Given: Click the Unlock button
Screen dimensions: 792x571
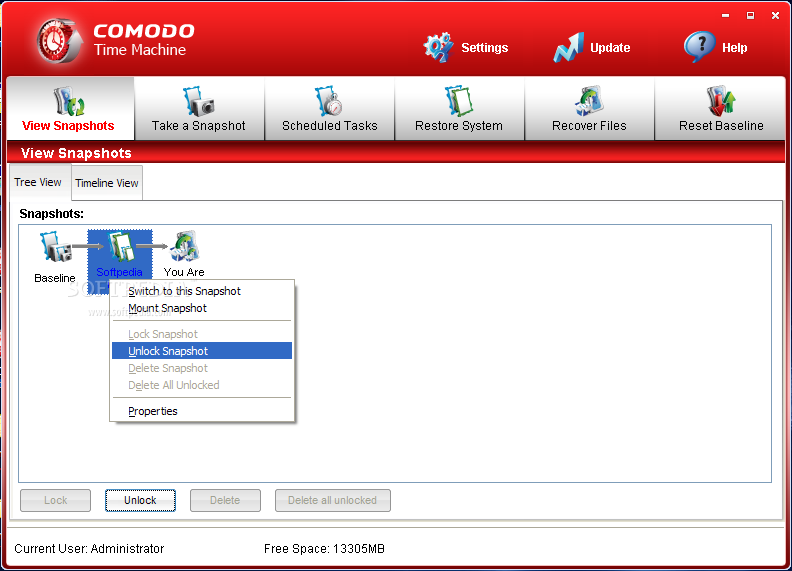Looking at the screenshot, I should pos(140,500).
